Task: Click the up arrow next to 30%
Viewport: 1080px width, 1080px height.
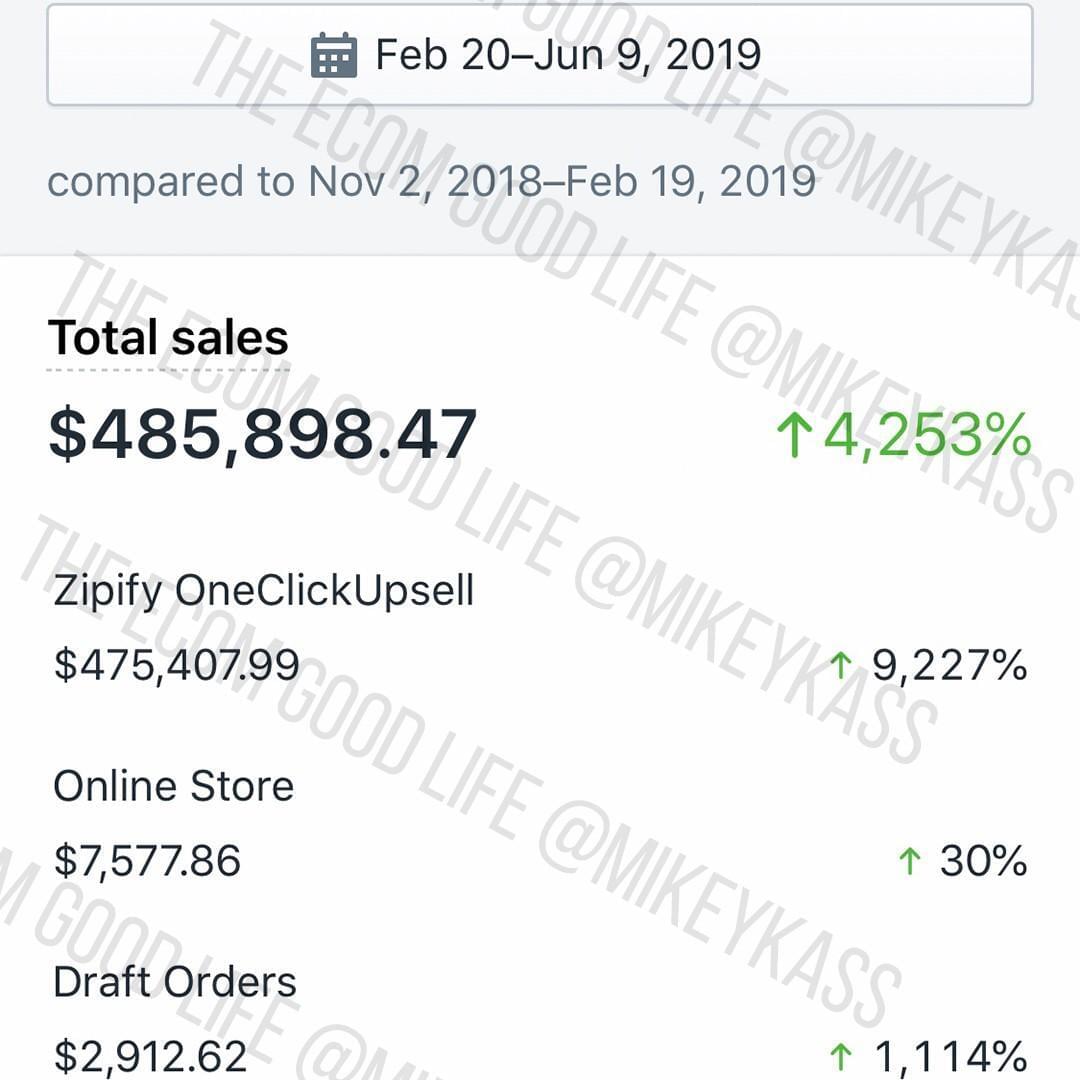Action: (909, 861)
